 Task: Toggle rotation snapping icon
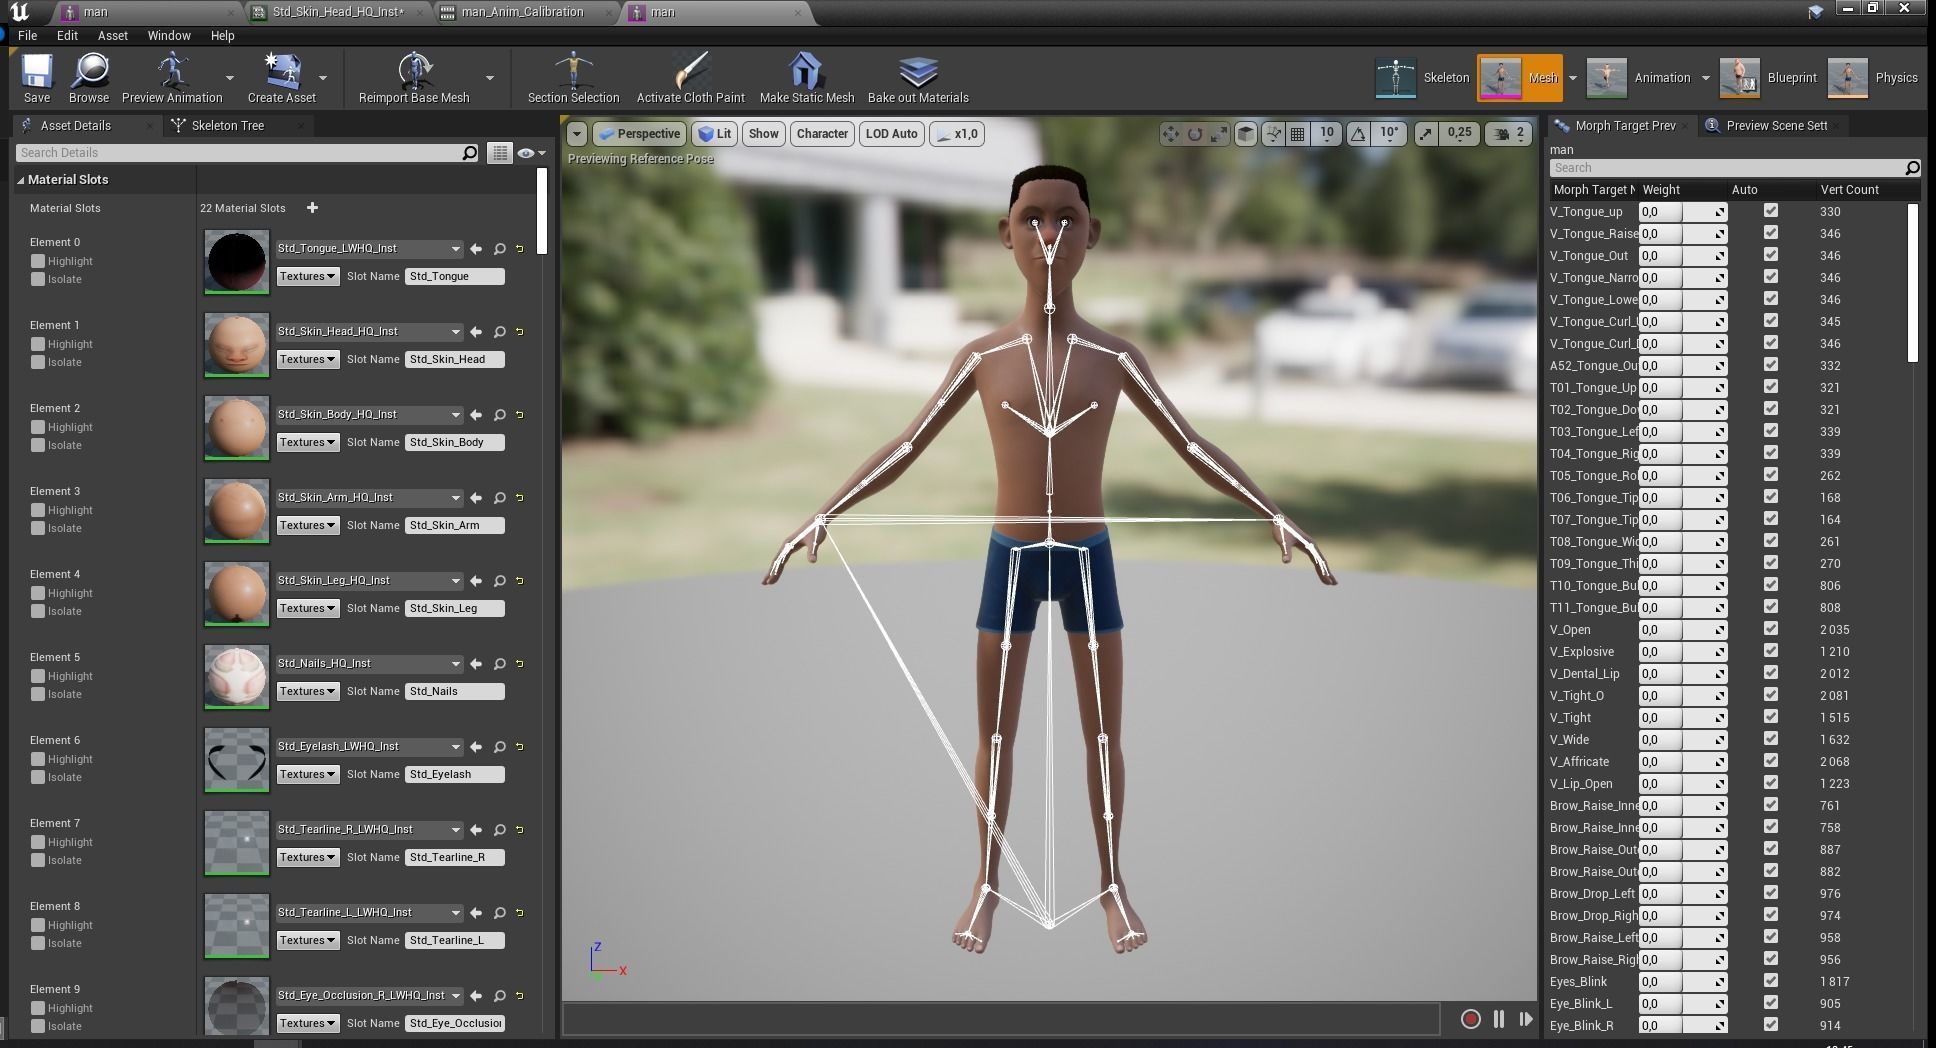[x=1358, y=134]
